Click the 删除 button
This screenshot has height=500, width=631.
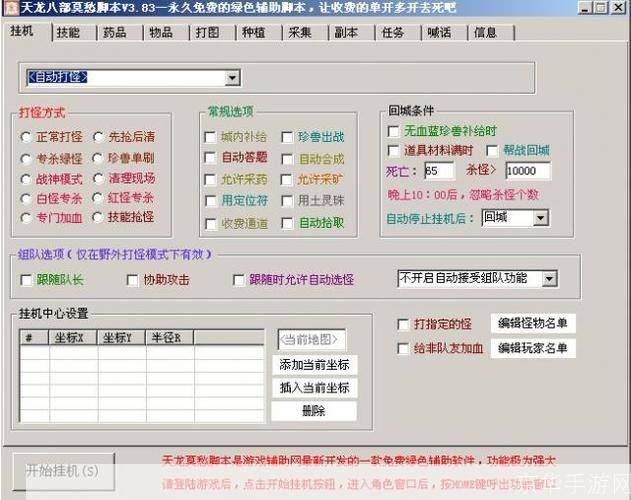pos(314,411)
